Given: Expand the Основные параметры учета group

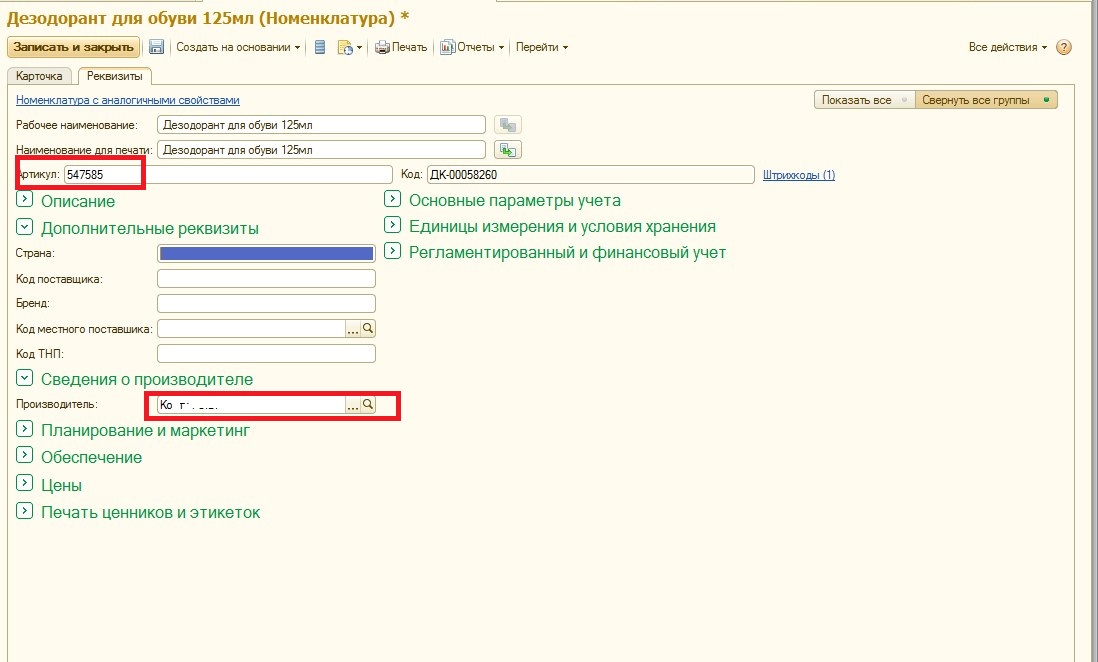Looking at the screenshot, I should (x=393, y=200).
